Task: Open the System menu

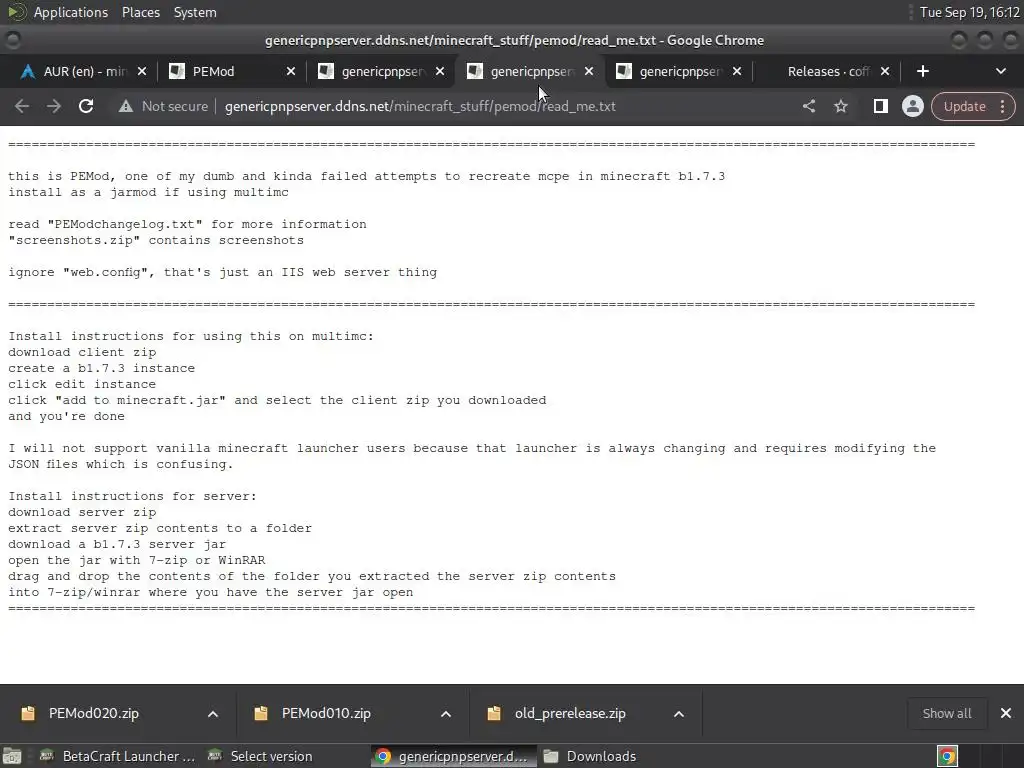Action: (195, 12)
